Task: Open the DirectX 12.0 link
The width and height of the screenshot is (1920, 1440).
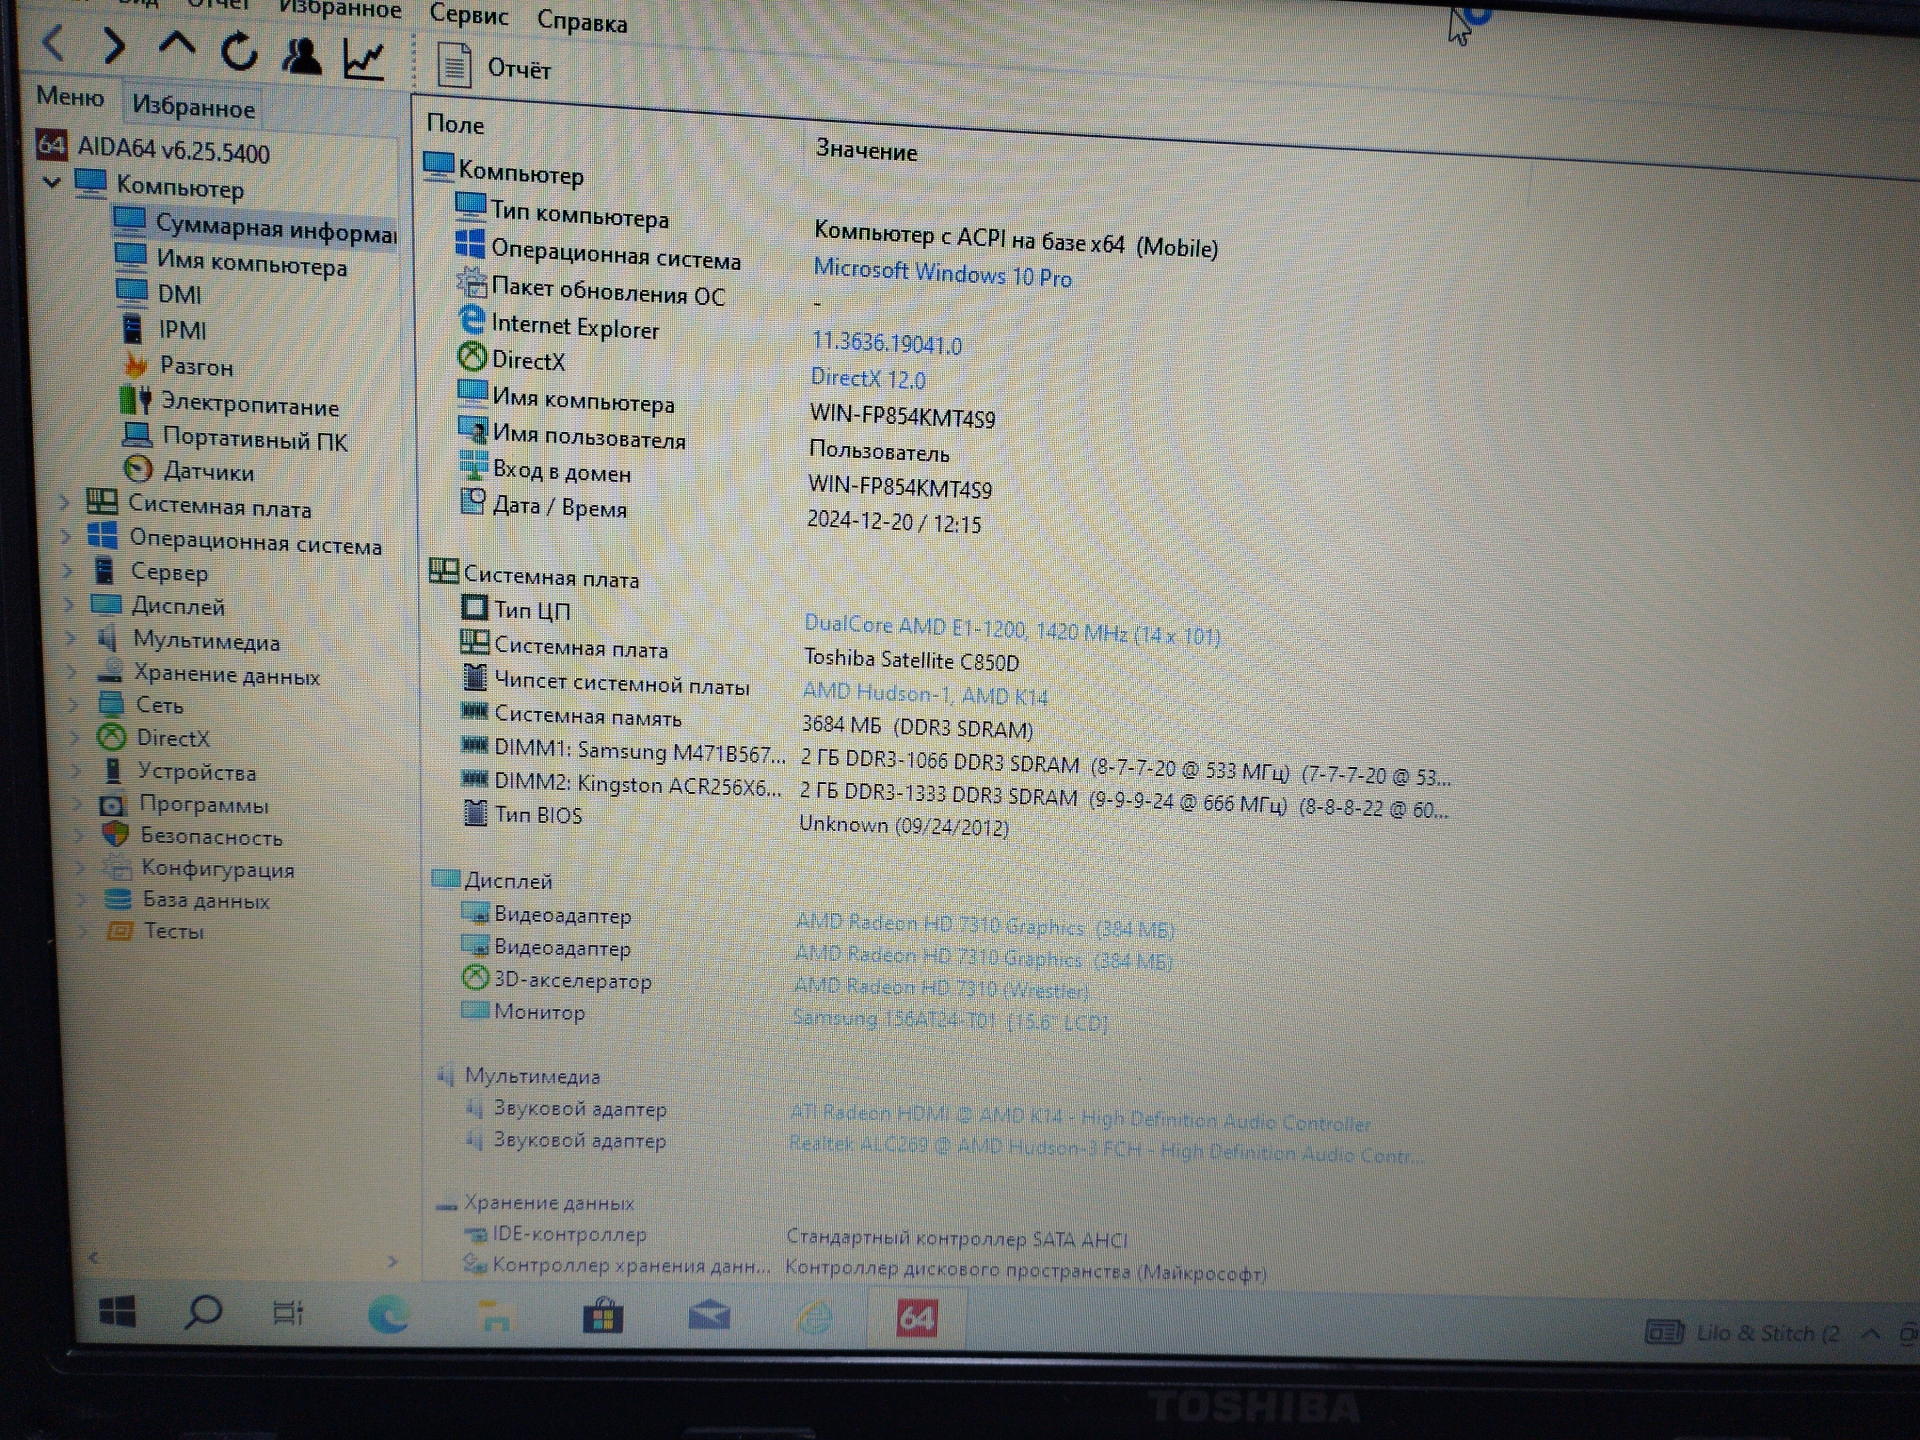Action: point(868,378)
